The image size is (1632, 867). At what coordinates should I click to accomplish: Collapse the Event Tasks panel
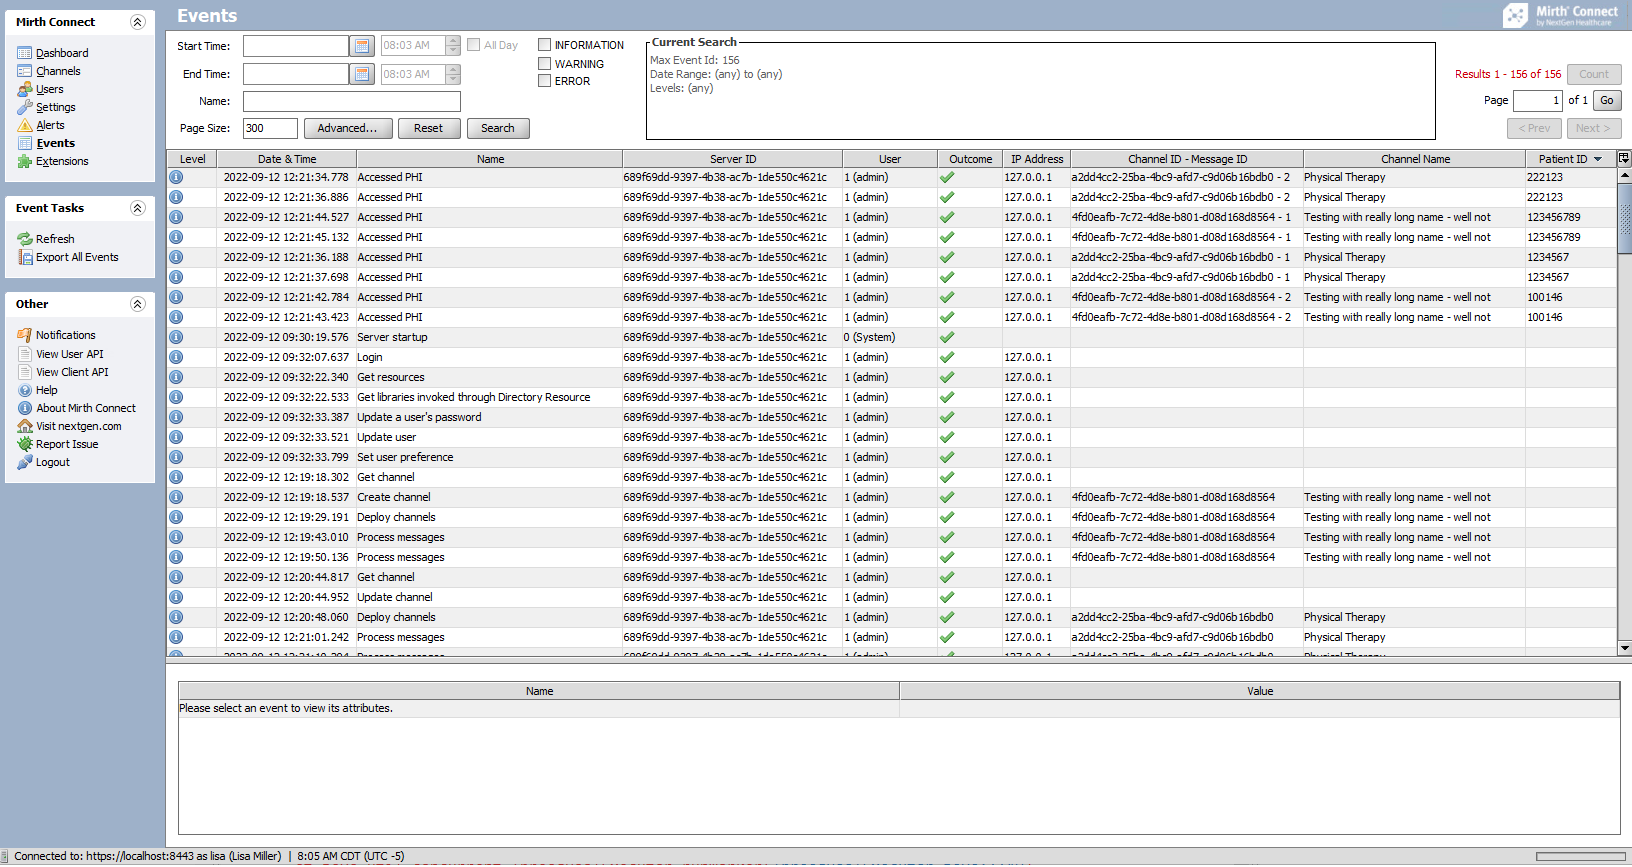click(138, 208)
